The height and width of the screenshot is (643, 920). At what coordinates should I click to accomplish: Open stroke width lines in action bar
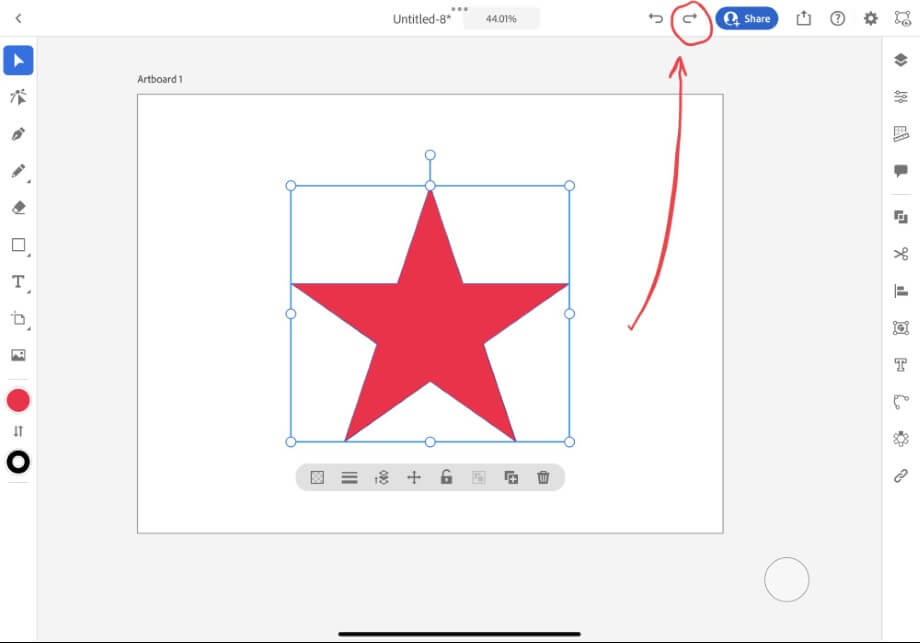click(x=349, y=478)
